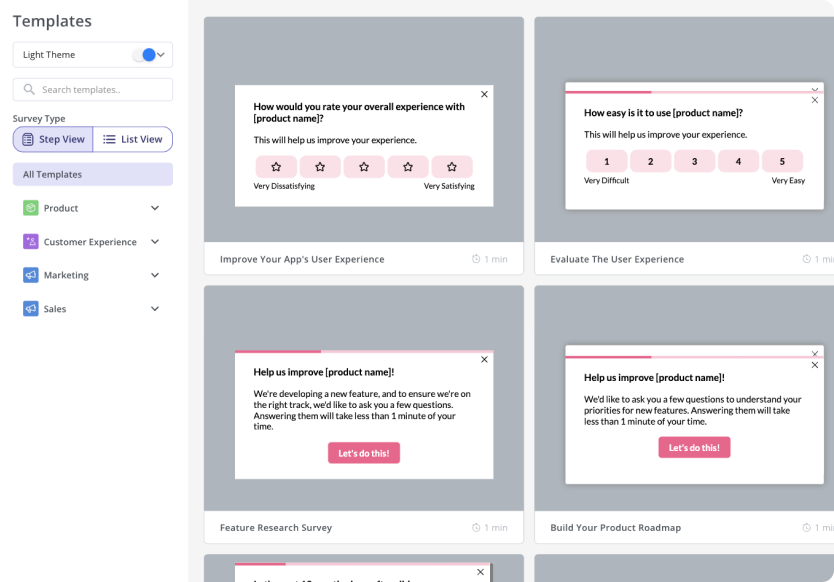Switch to Step View mode
This screenshot has height=582, width=834.
[52, 139]
